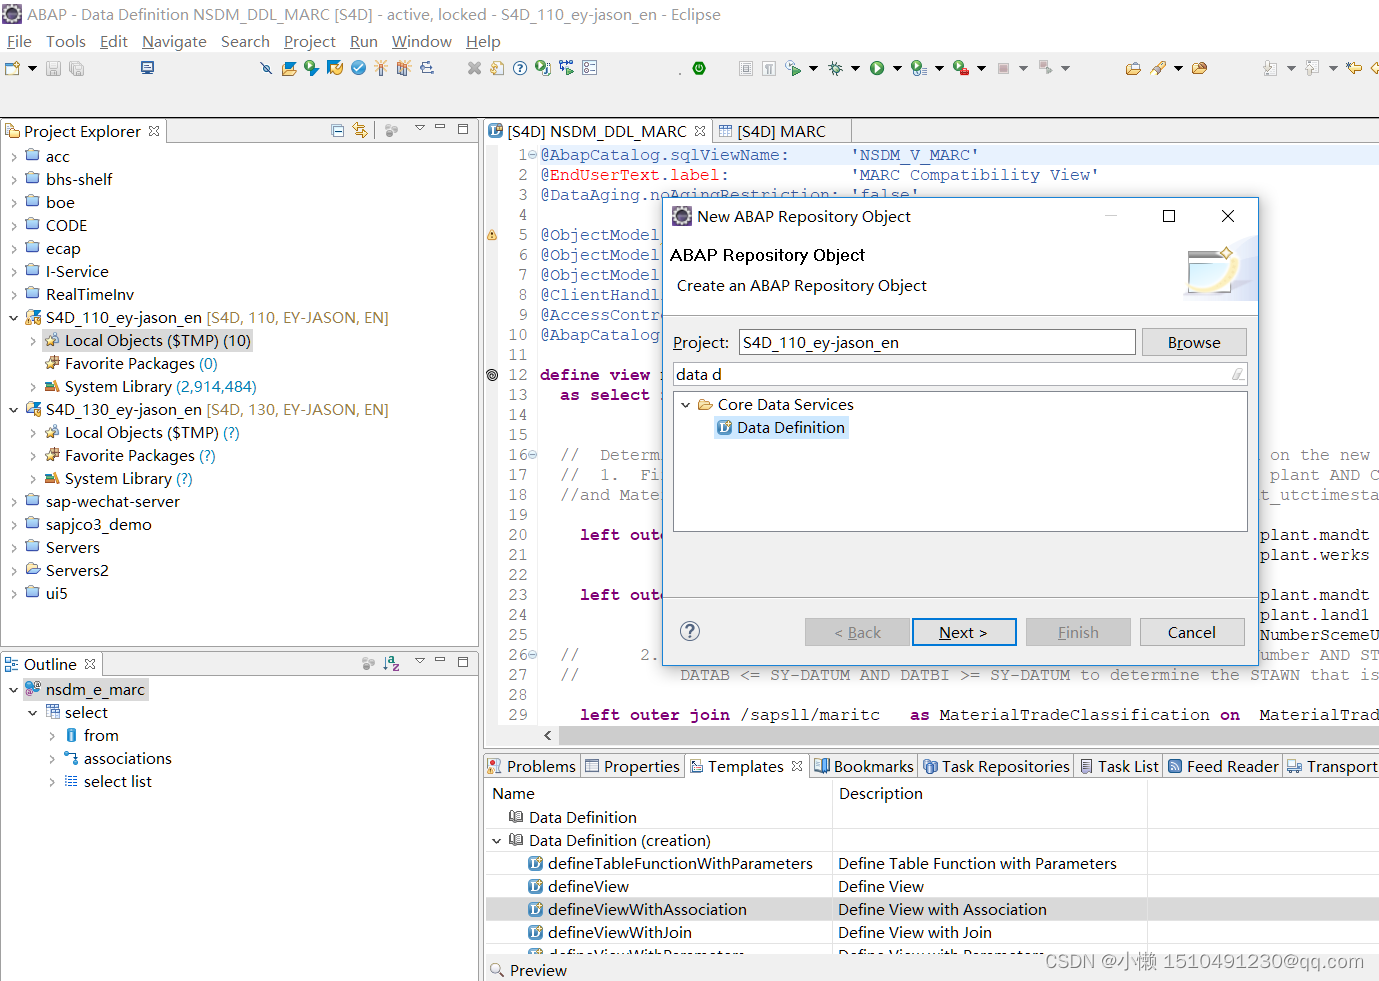Click the green power toolbar icon
This screenshot has height=981, width=1379.
coord(699,68)
